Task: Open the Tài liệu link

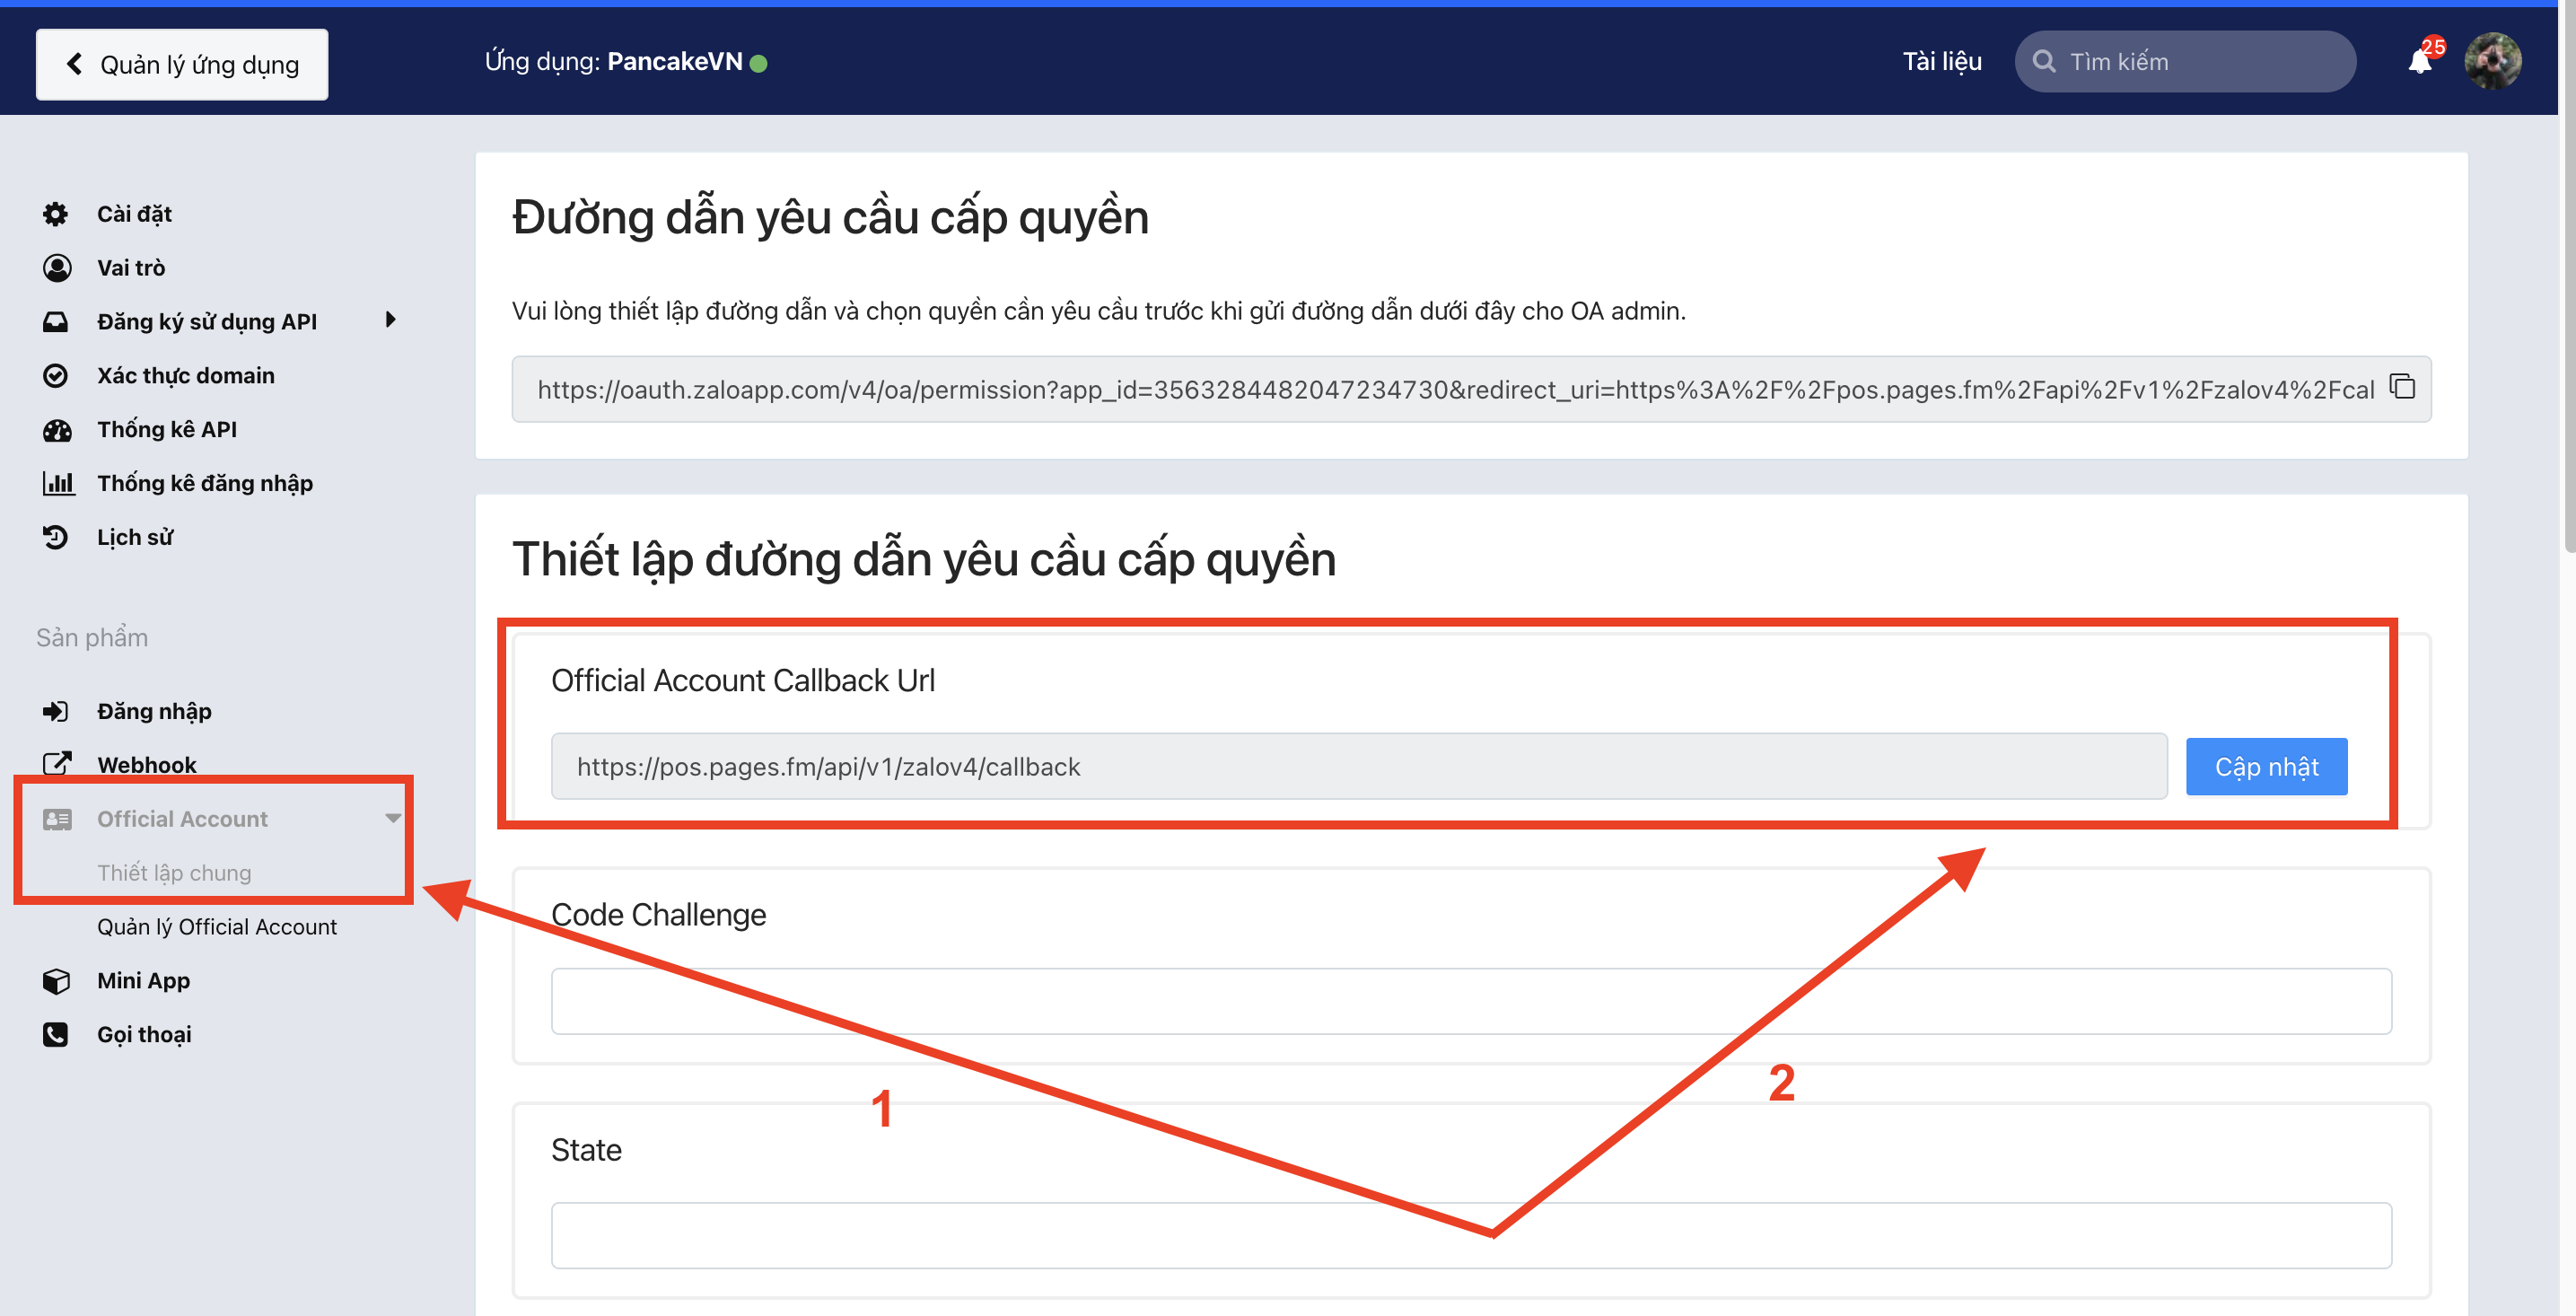Action: [1941, 62]
